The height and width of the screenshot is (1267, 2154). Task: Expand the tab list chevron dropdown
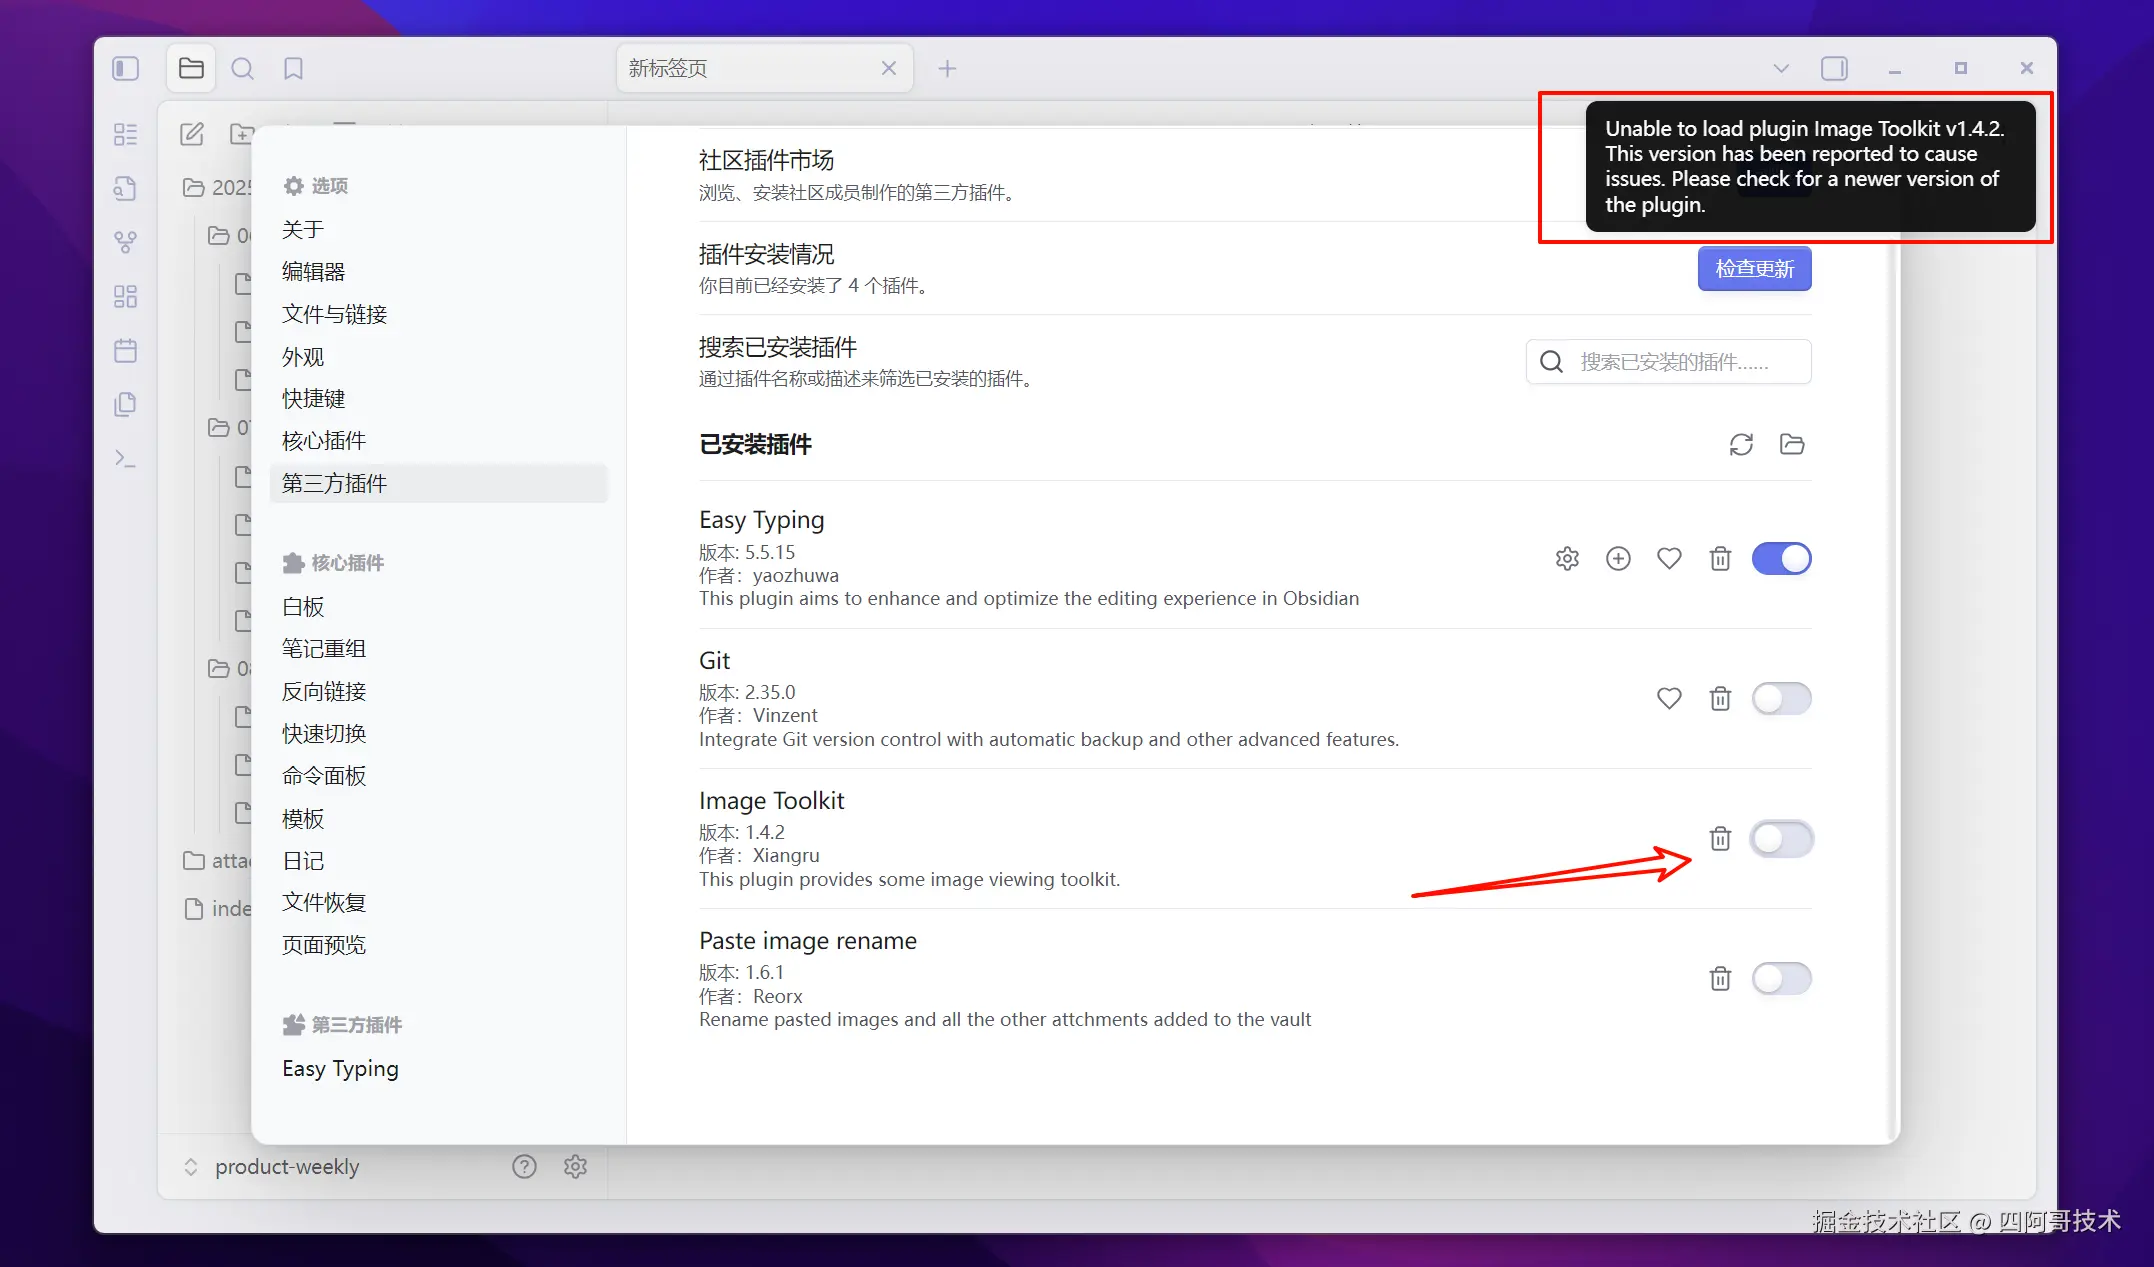[1780, 68]
